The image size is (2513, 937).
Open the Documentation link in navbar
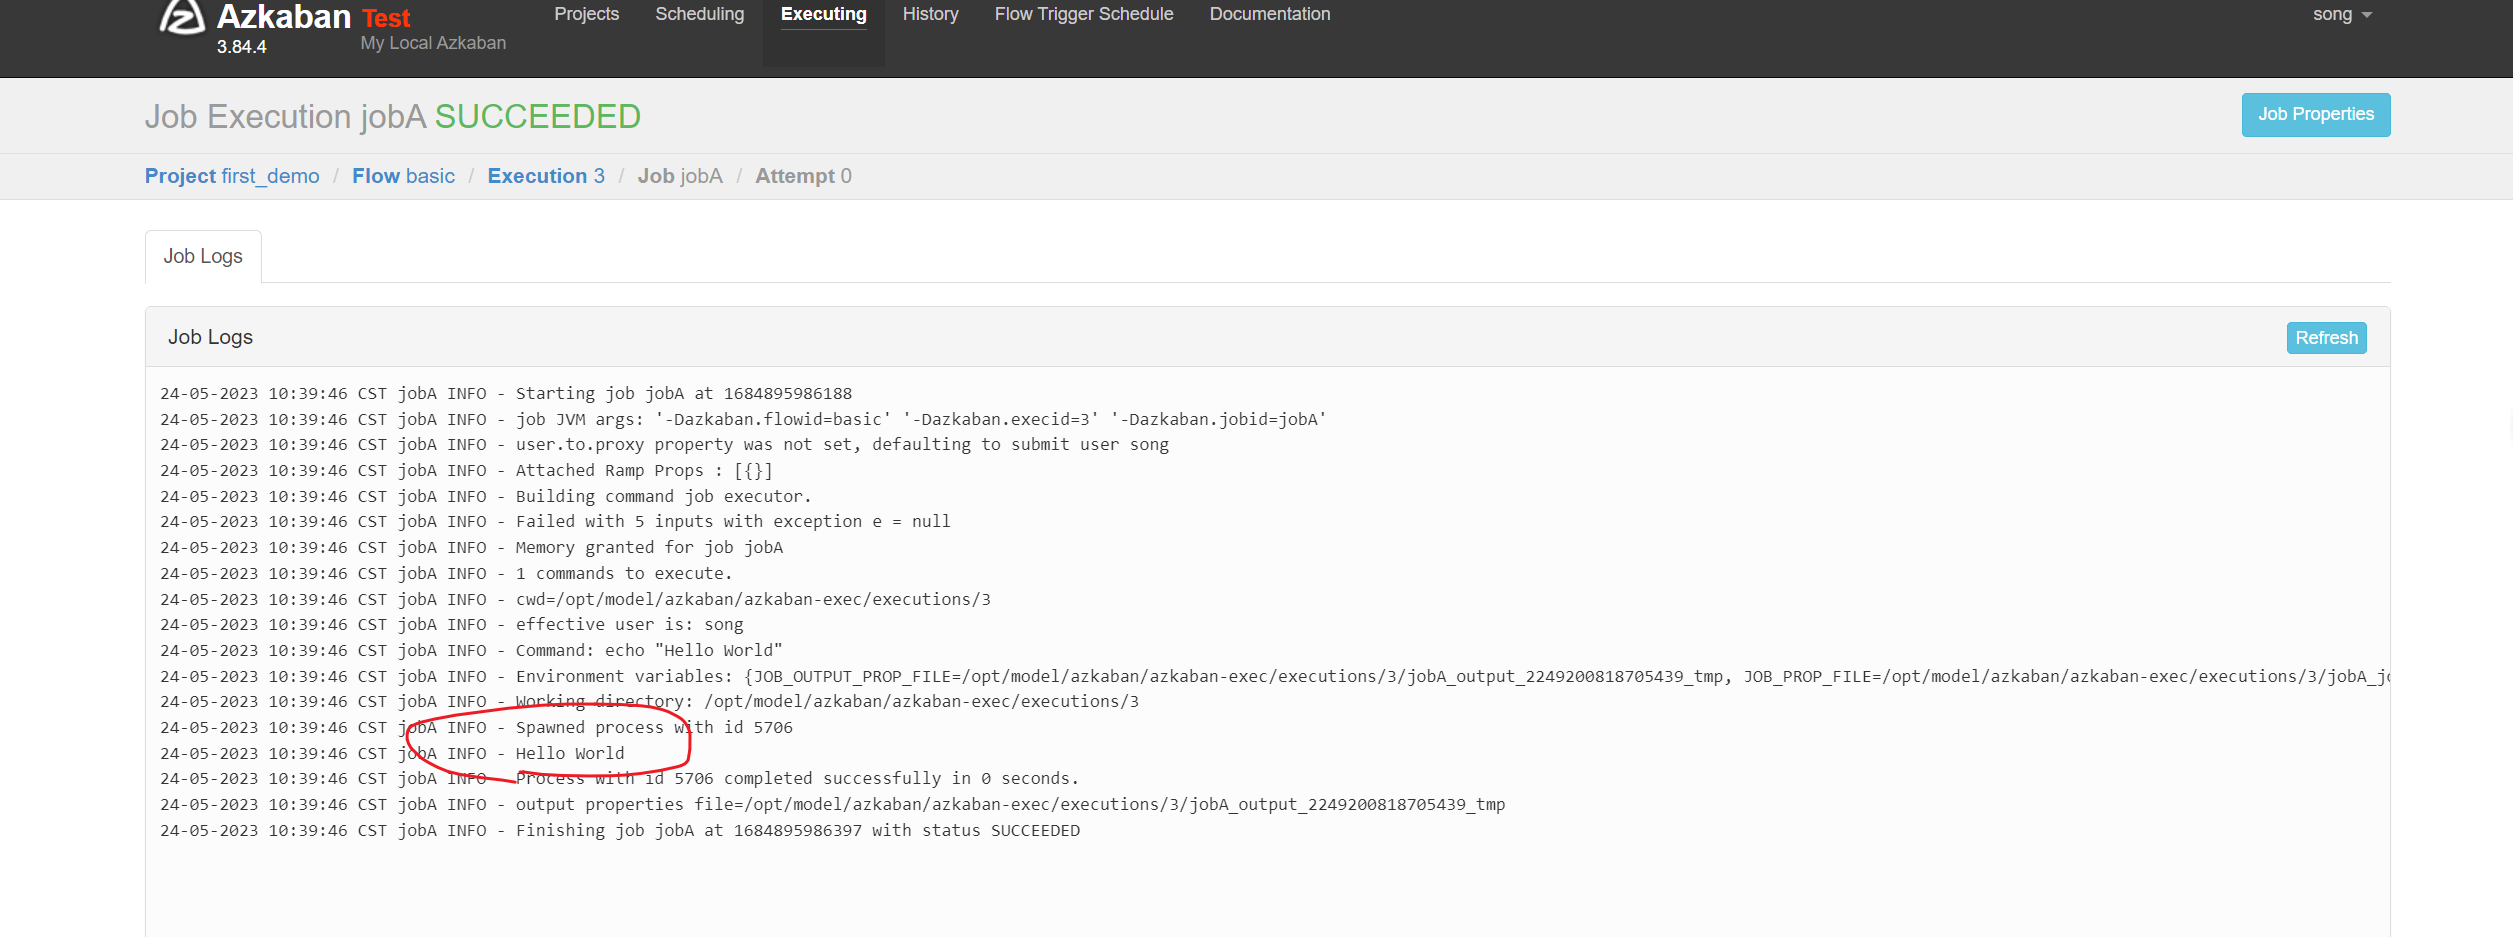(1270, 14)
